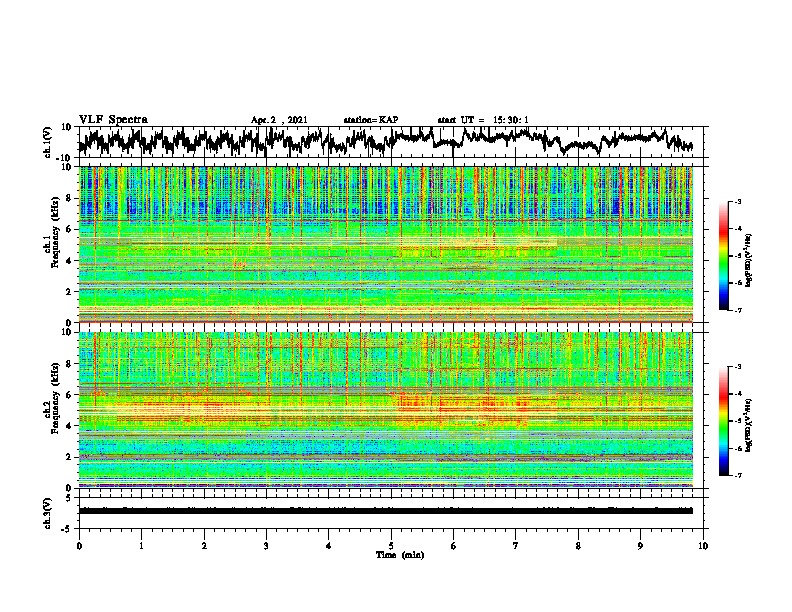Click time axis tick label 5
This screenshot has width=792, height=612.
click(x=391, y=546)
